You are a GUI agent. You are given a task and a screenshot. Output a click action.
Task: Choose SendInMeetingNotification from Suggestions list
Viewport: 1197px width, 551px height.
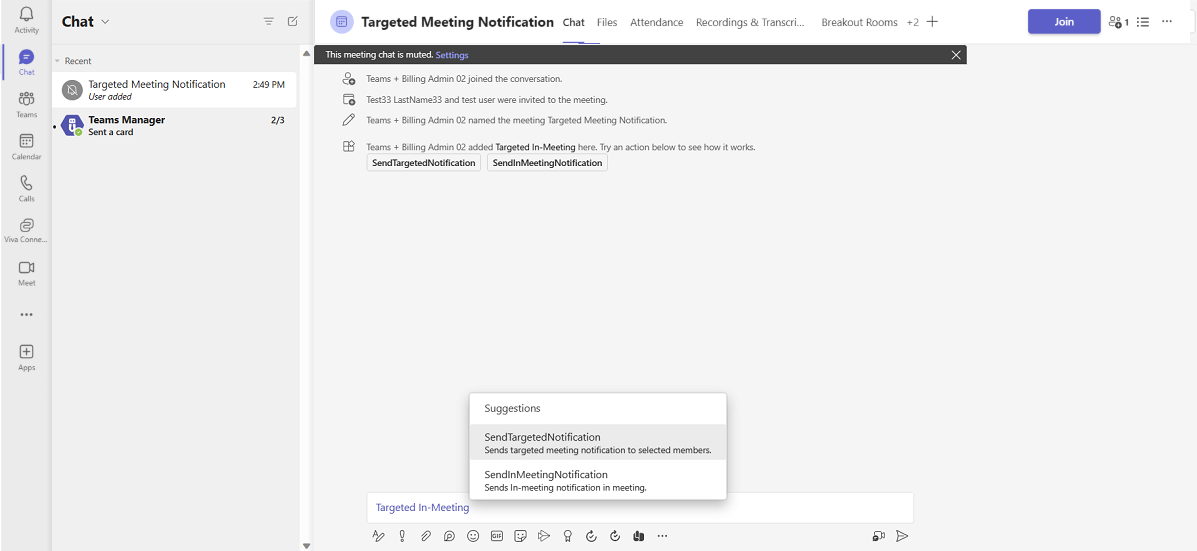(598, 480)
